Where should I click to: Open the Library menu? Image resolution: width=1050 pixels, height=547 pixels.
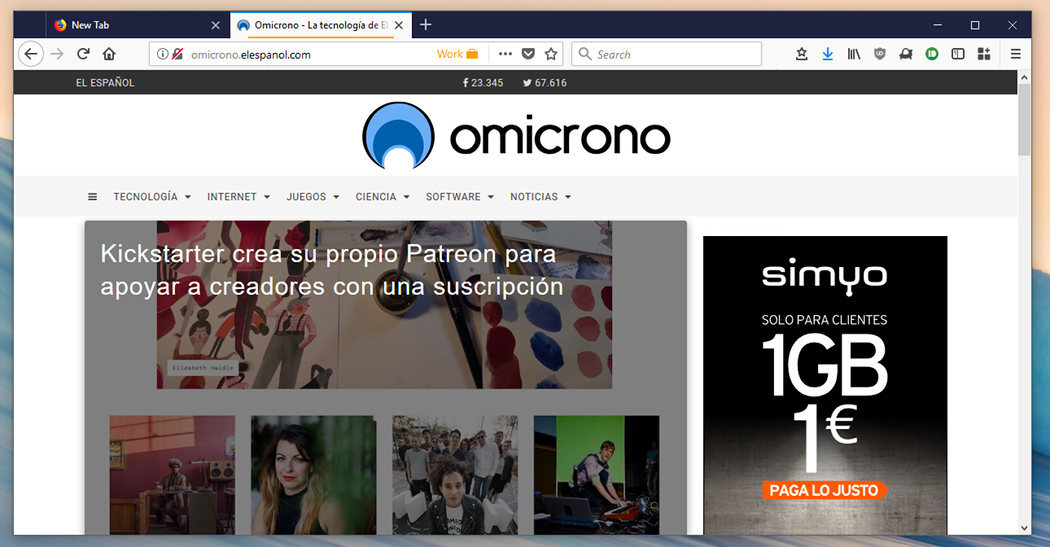pyautogui.click(x=854, y=54)
